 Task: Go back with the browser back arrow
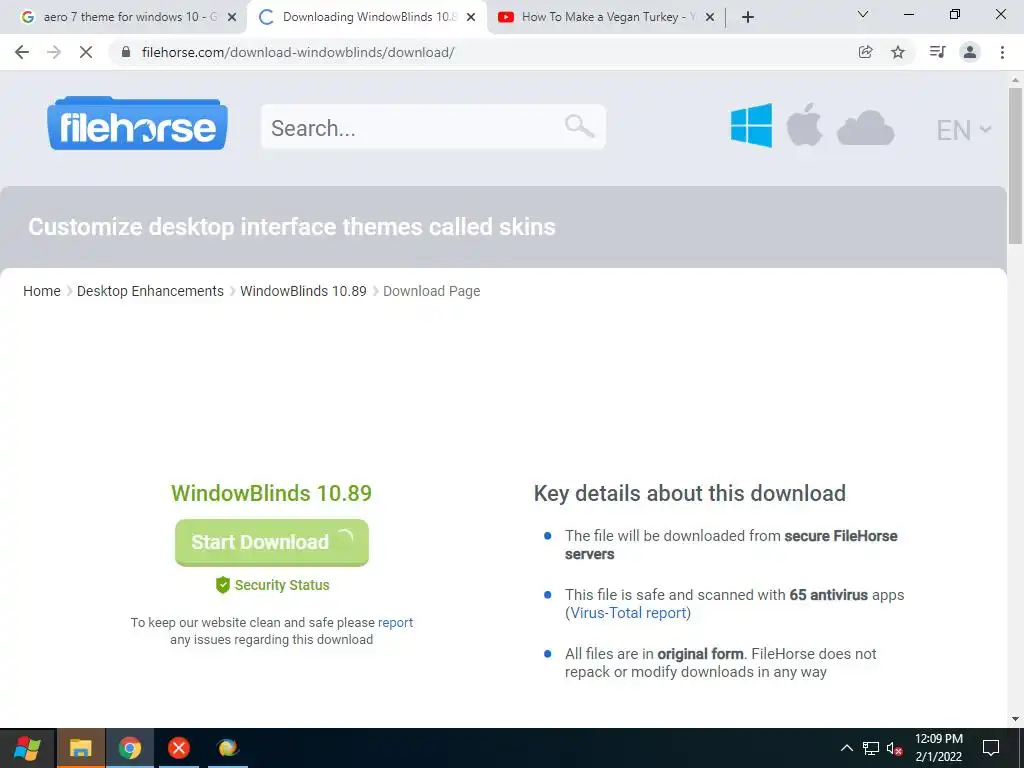click(22, 52)
